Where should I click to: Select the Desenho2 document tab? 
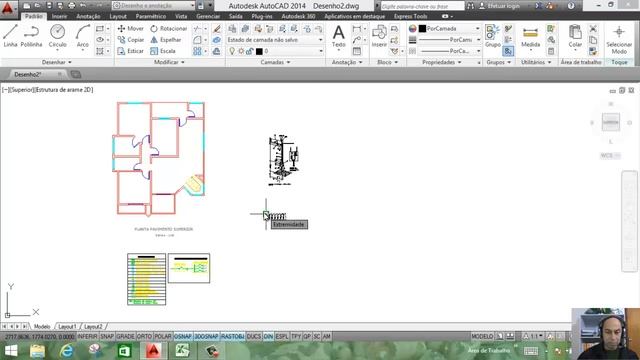coord(28,74)
